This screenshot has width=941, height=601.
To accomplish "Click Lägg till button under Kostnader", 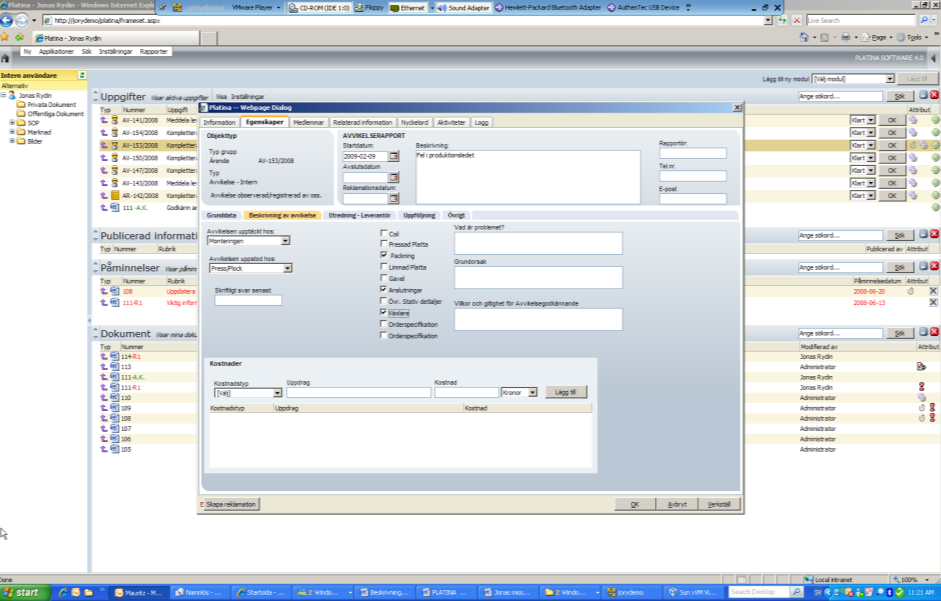I will coord(565,392).
